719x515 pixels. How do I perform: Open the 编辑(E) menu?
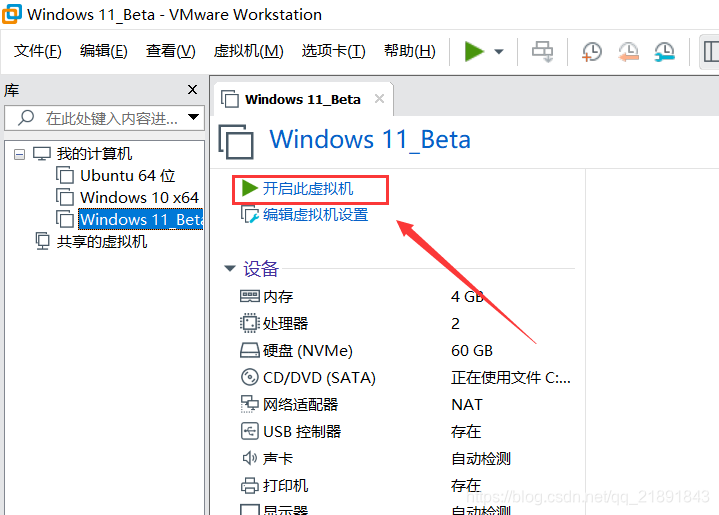(104, 50)
